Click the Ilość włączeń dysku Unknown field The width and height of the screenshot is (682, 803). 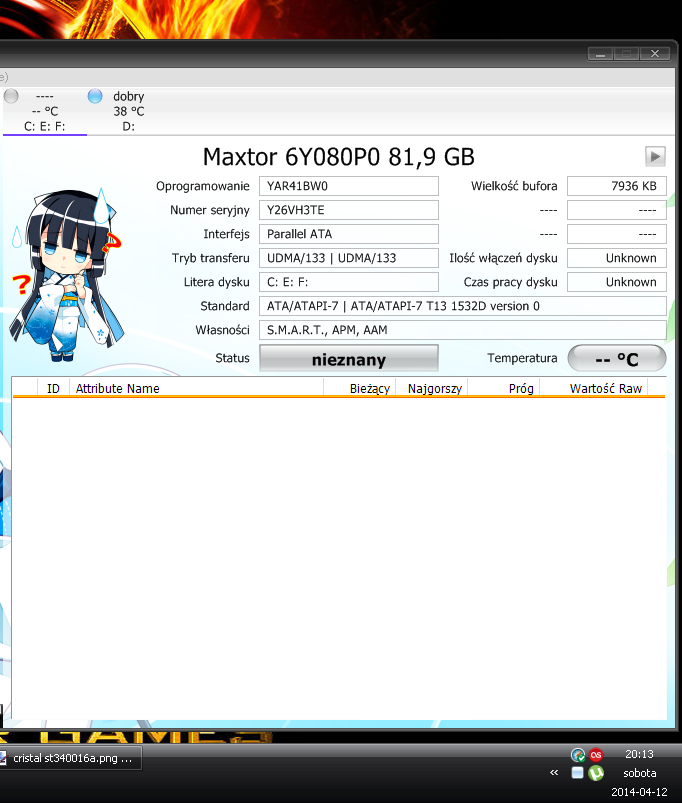tap(616, 258)
